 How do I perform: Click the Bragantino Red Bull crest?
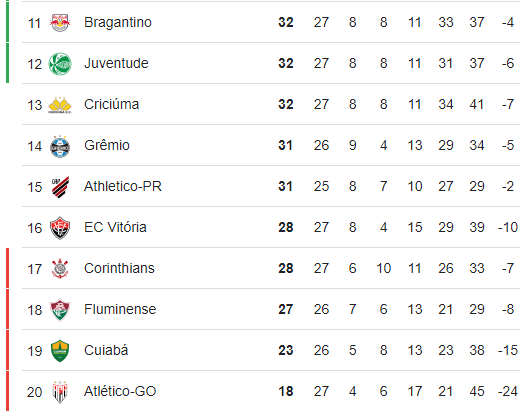[x=60, y=23]
